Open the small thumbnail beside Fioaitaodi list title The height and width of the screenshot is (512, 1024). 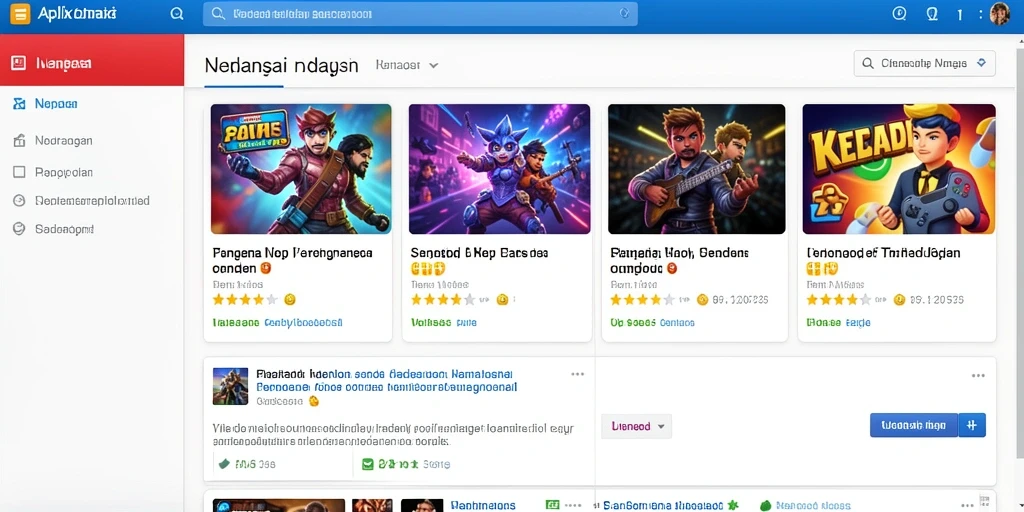pos(231,386)
